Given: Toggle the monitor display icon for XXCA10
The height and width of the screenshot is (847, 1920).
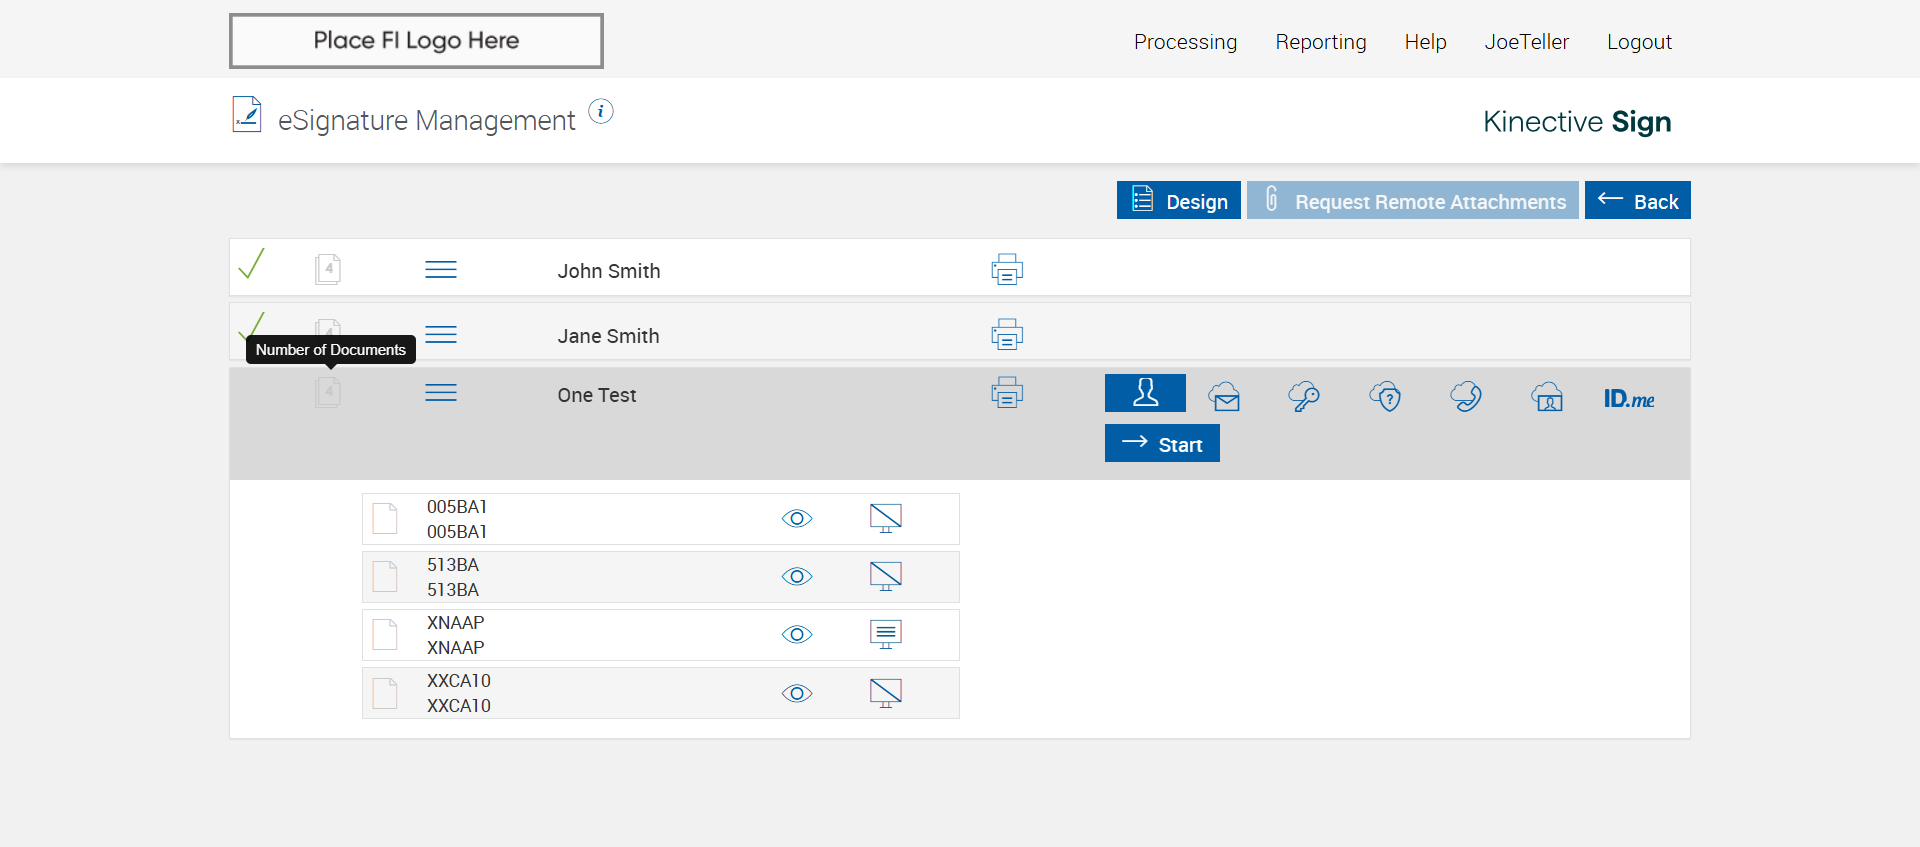Looking at the screenshot, I should tap(886, 692).
